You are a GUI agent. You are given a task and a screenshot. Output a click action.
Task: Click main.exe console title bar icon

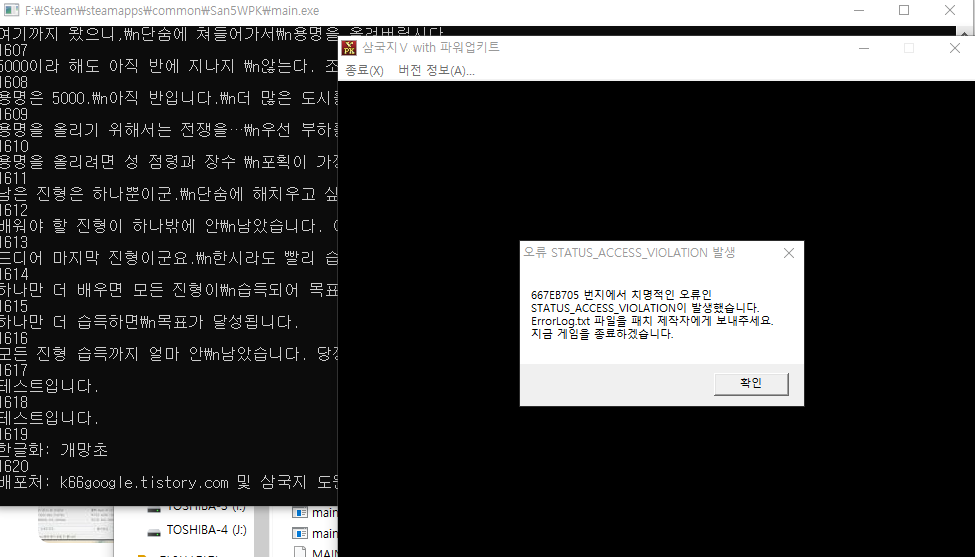coord(11,10)
